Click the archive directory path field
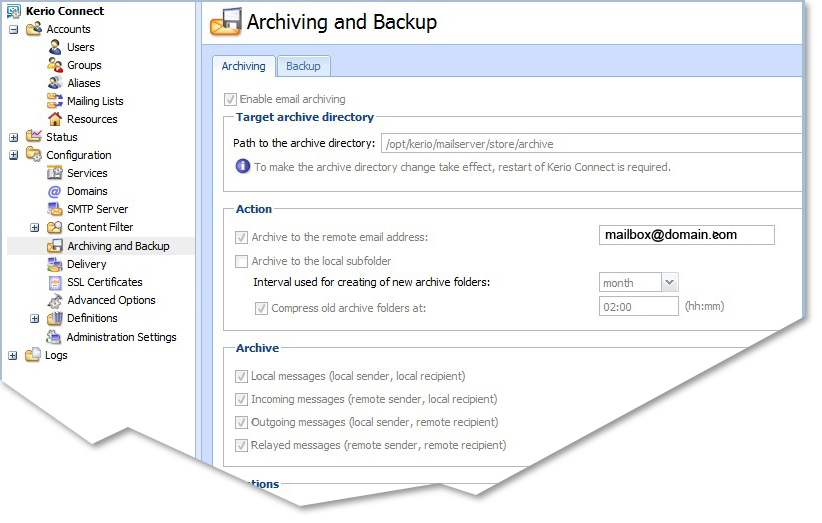 (592, 144)
